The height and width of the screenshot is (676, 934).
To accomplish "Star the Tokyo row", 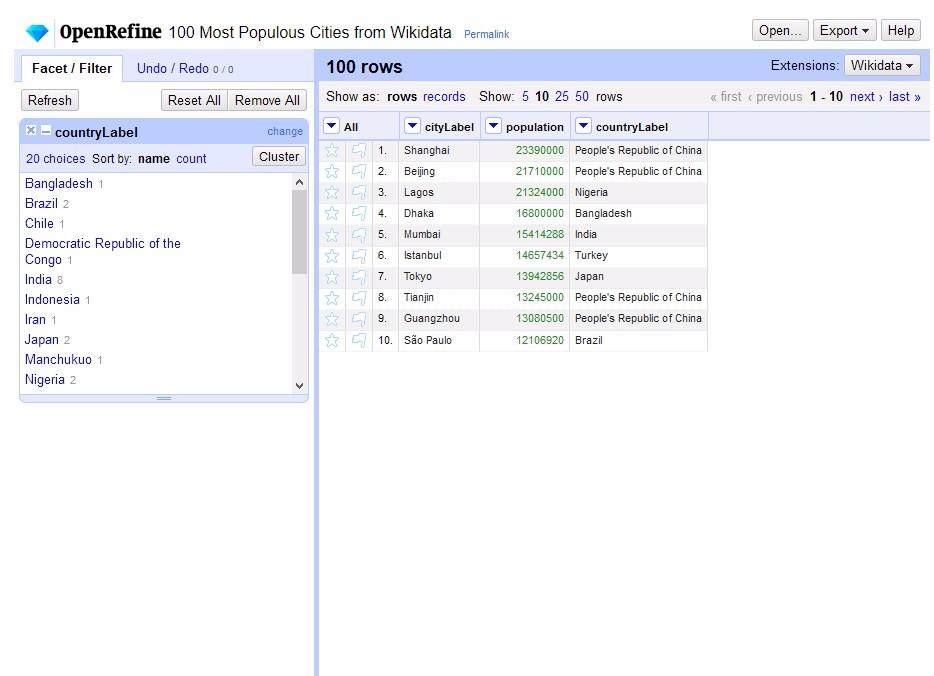I will (332, 276).
